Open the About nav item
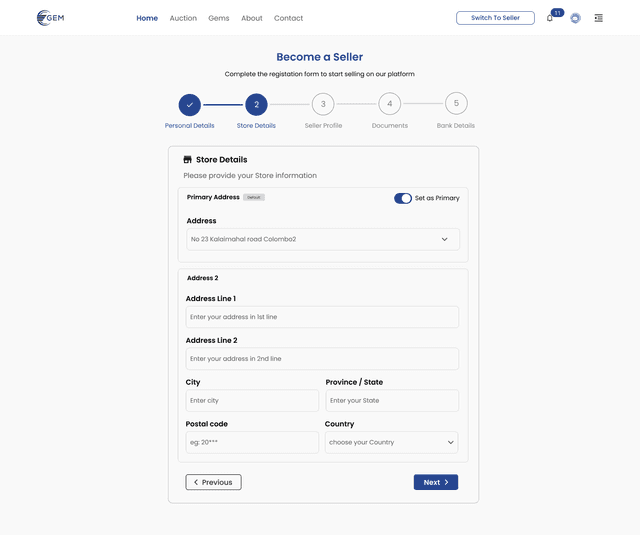The image size is (640, 535). pos(252,18)
